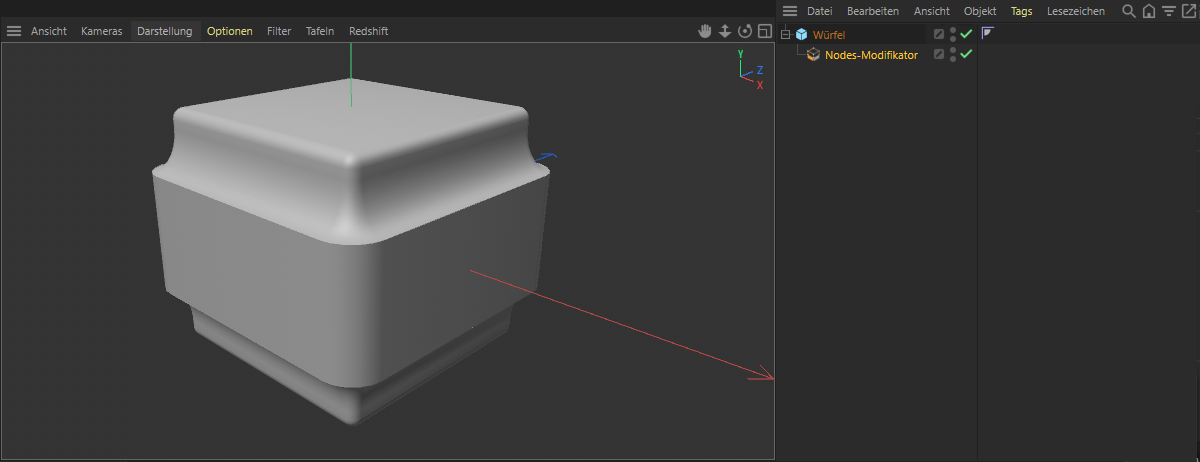
Task: Toggle the green enable checkmark for Würfel
Action: point(966,34)
